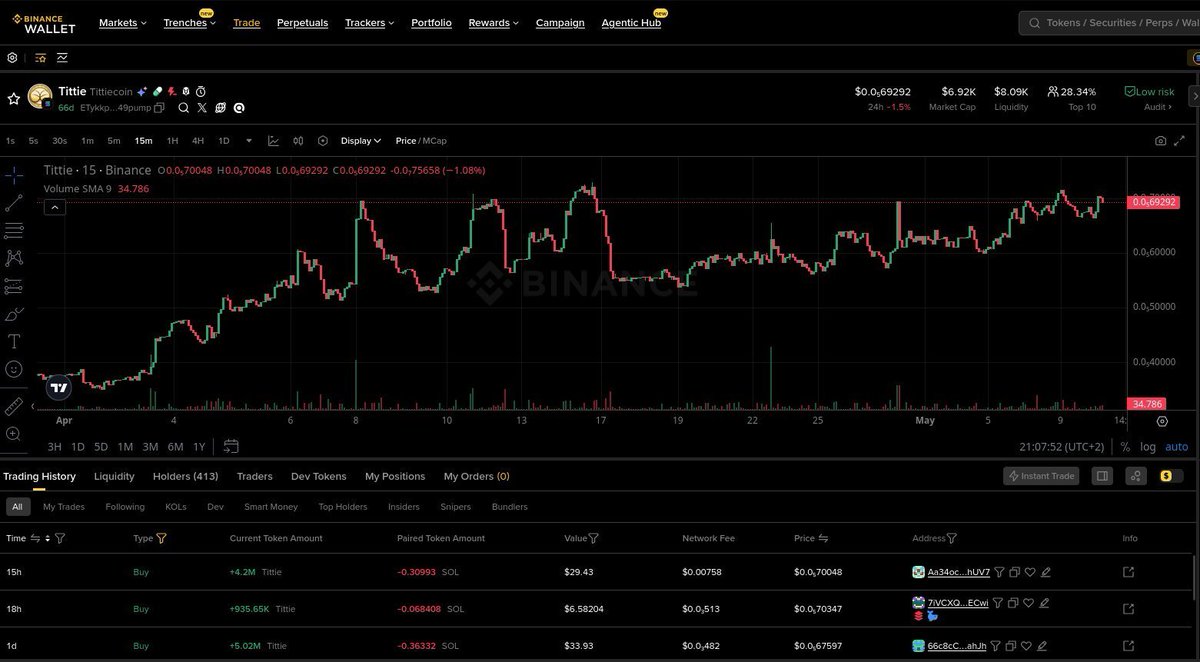
Task: Toggle percent scale on price axis
Action: point(1125,447)
